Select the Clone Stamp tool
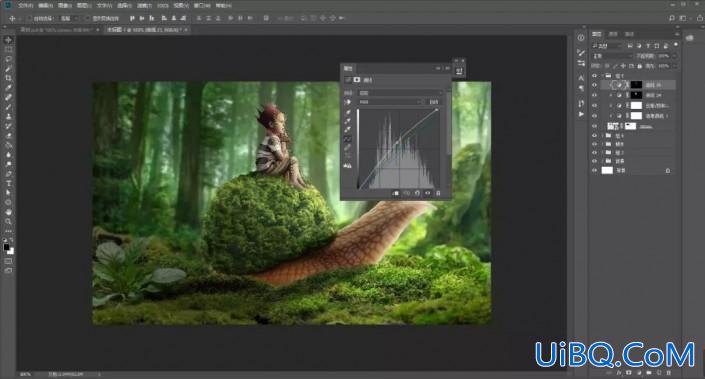The image size is (705, 379). (8, 116)
